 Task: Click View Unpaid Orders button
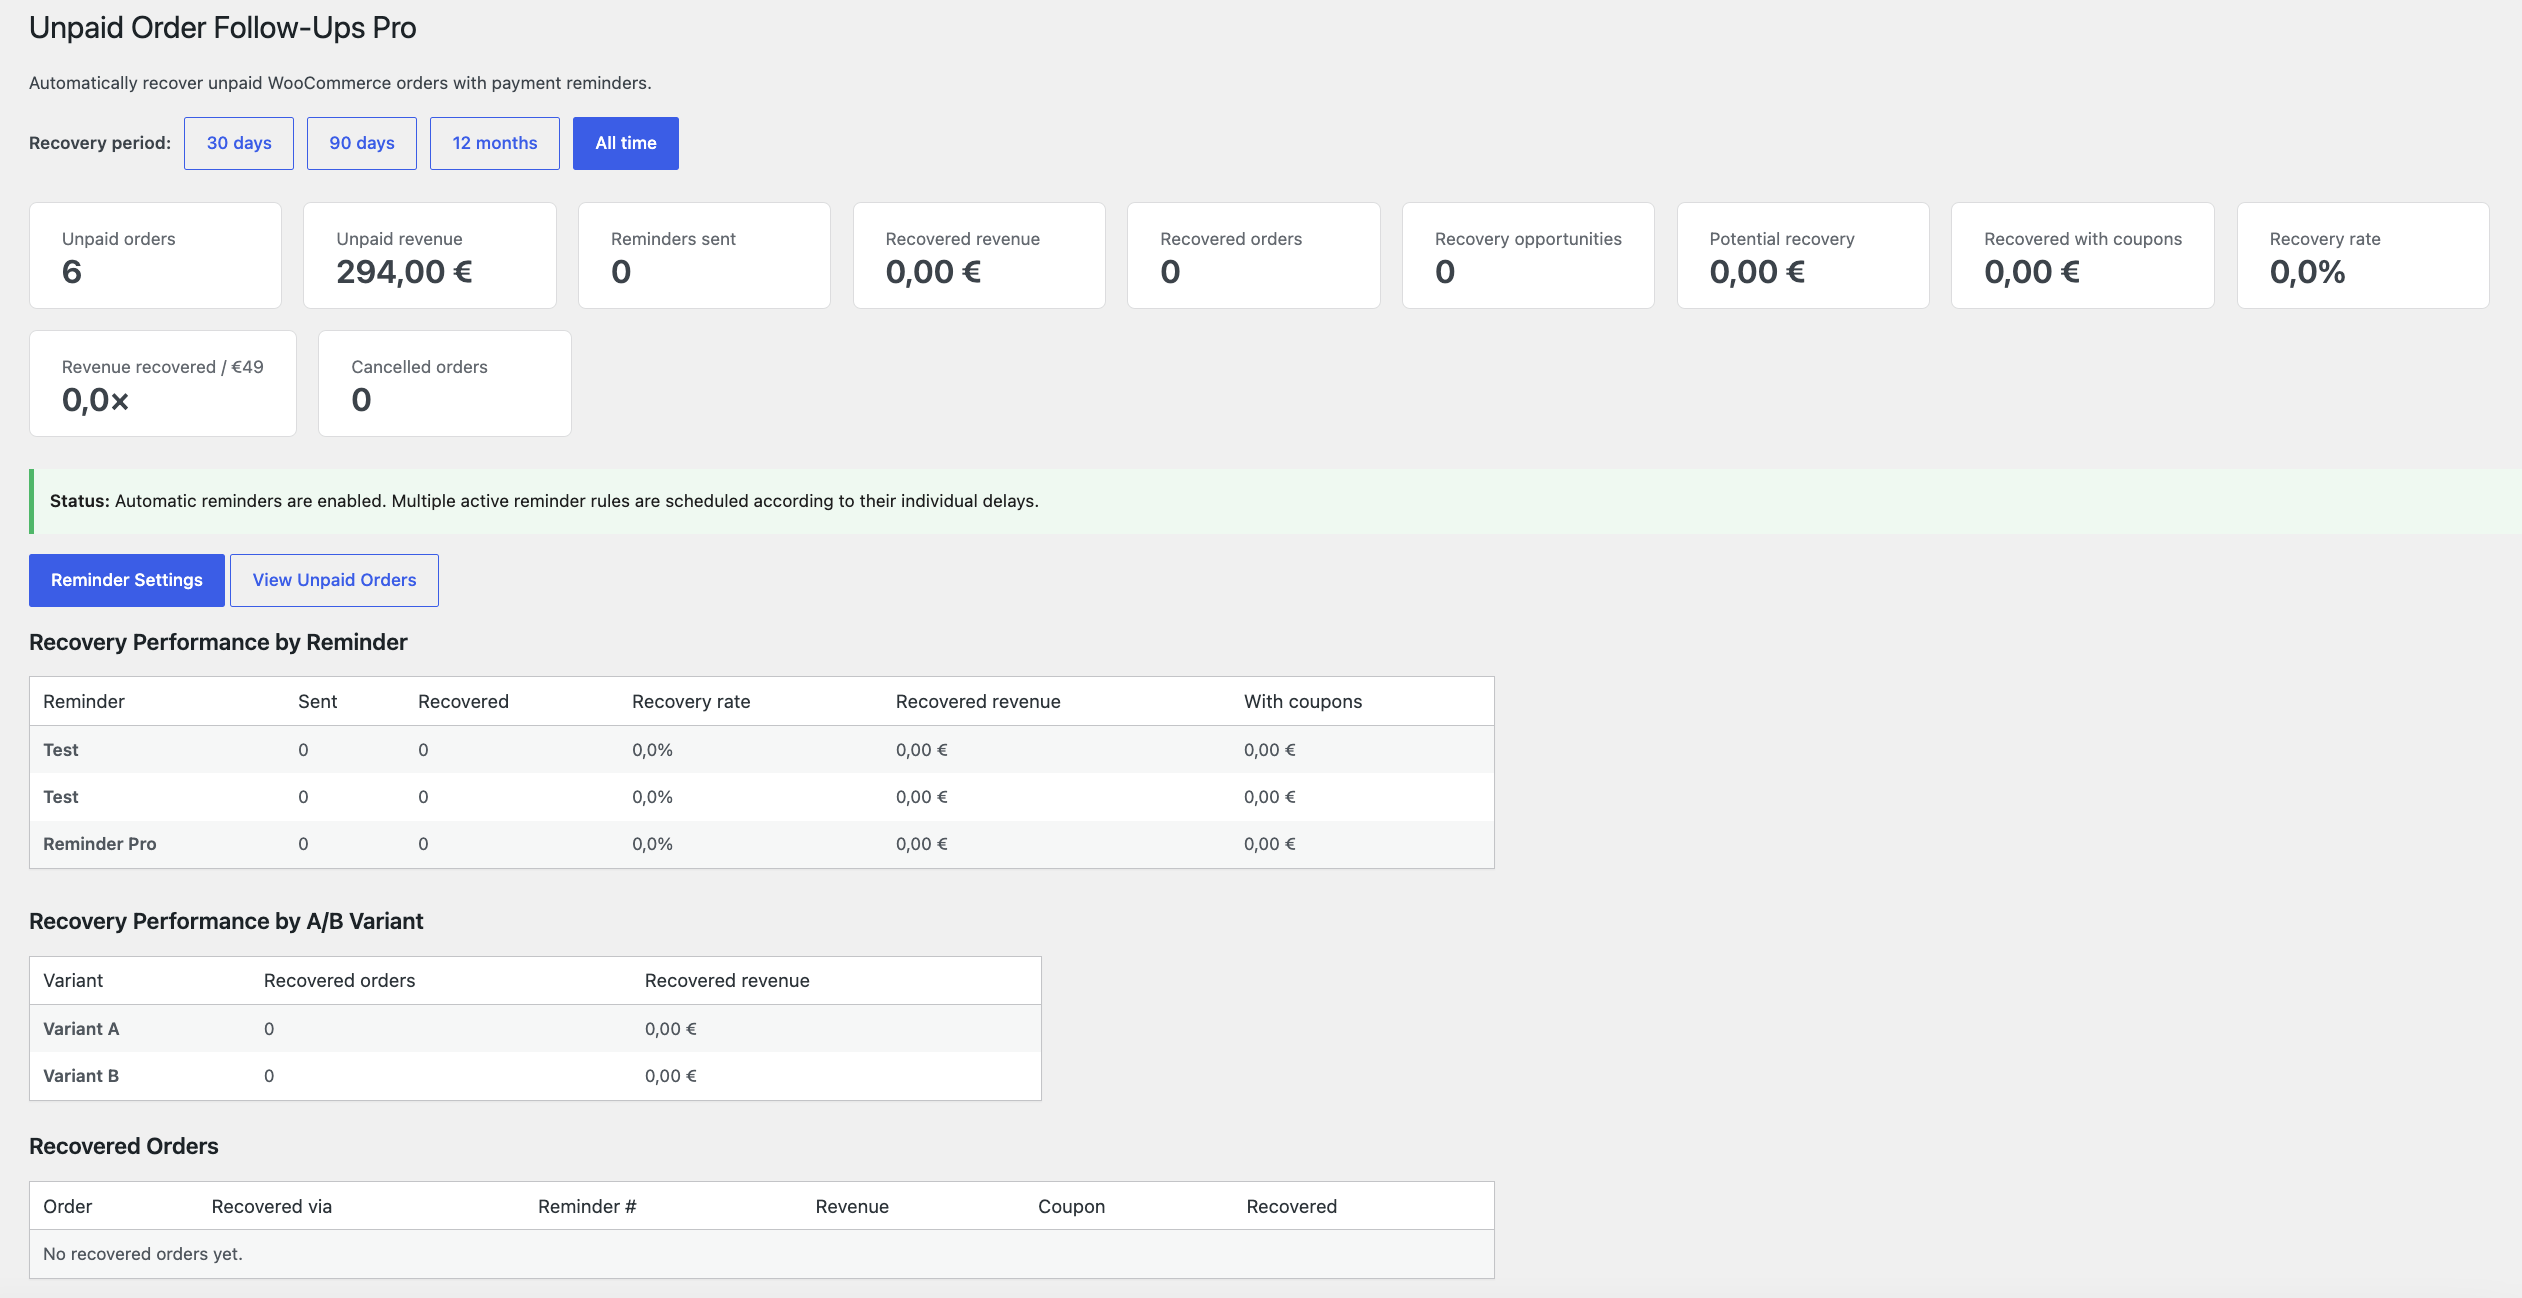334,580
